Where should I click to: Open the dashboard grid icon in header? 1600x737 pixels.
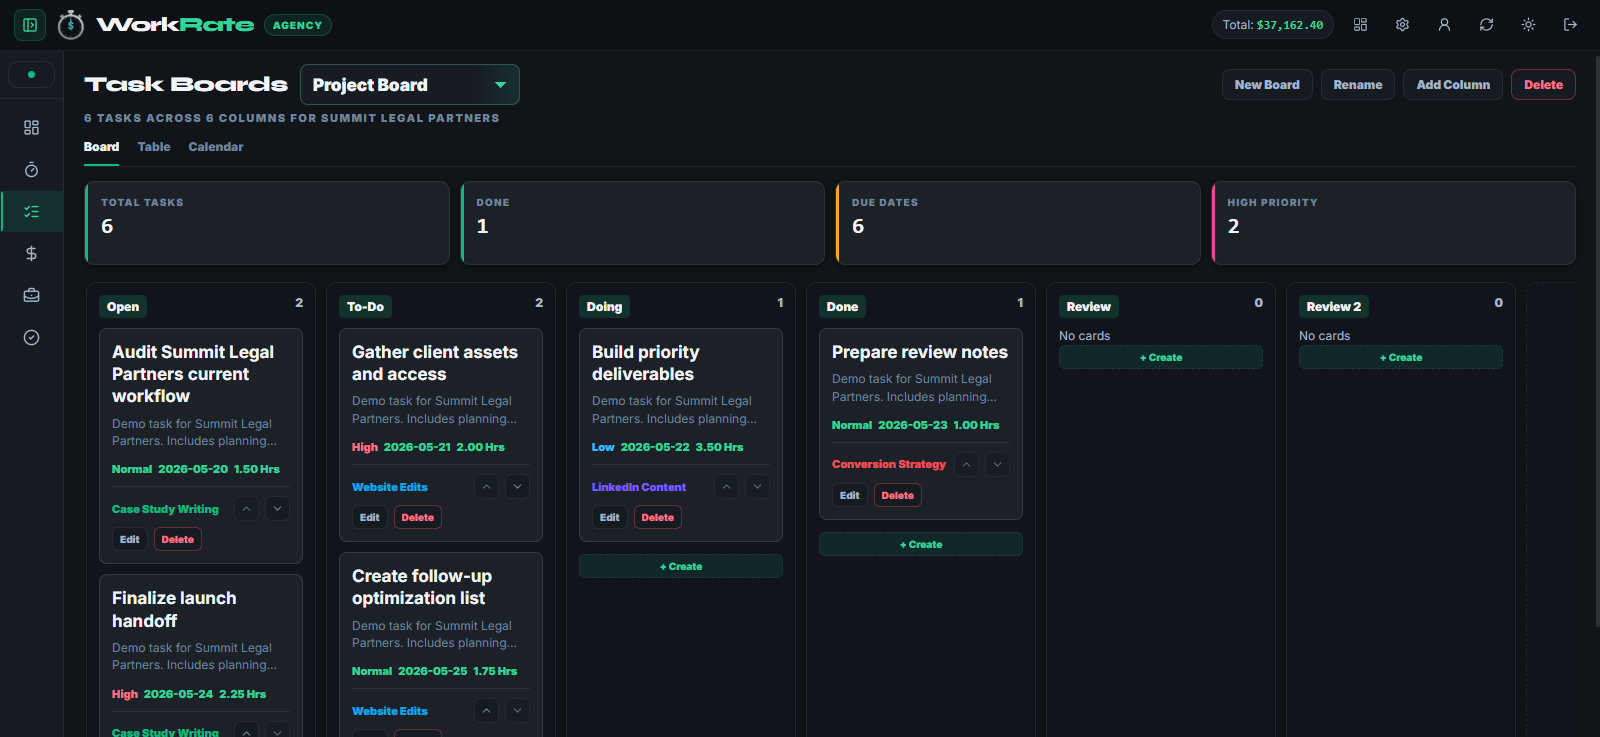click(x=1360, y=25)
